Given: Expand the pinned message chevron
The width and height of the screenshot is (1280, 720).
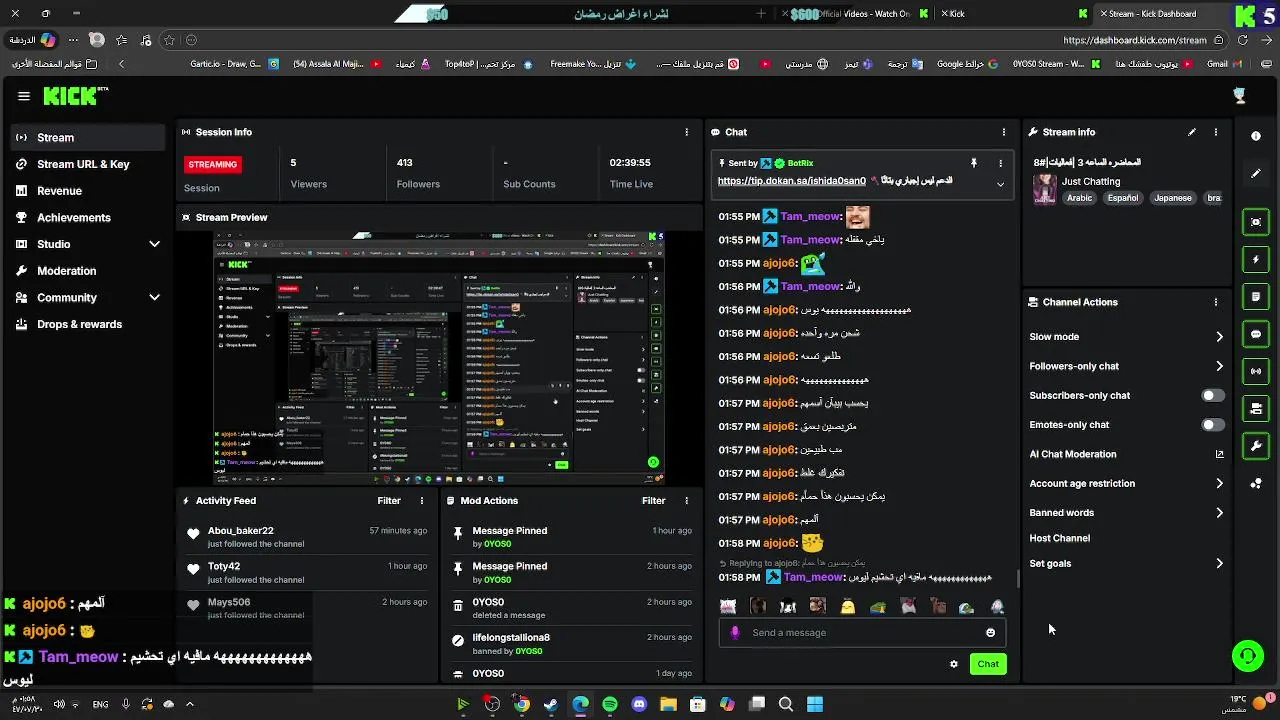Looking at the screenshot, I should (1000, 184).
